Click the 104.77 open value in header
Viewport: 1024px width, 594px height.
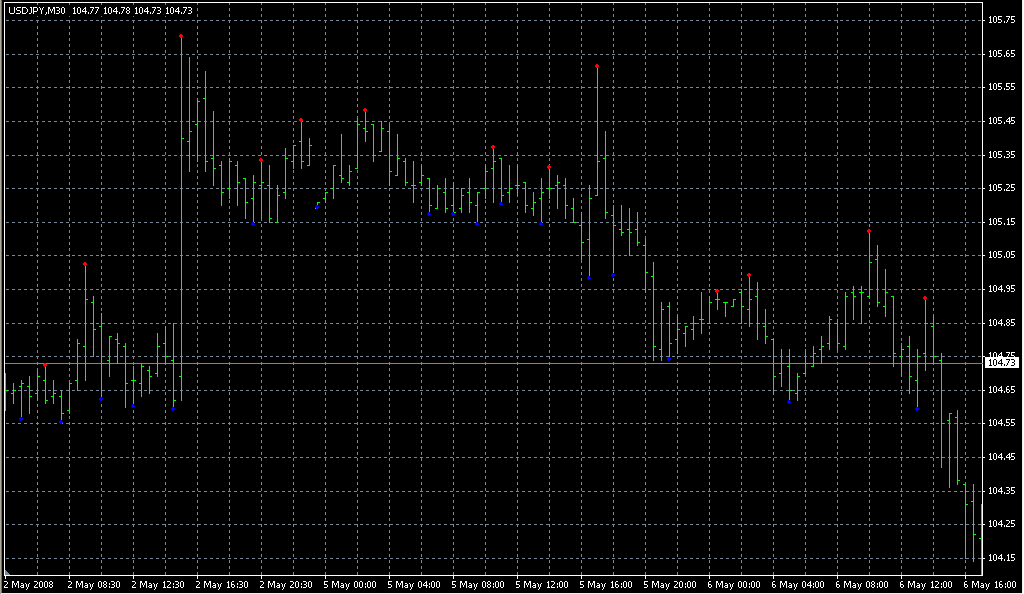(85, 11)
